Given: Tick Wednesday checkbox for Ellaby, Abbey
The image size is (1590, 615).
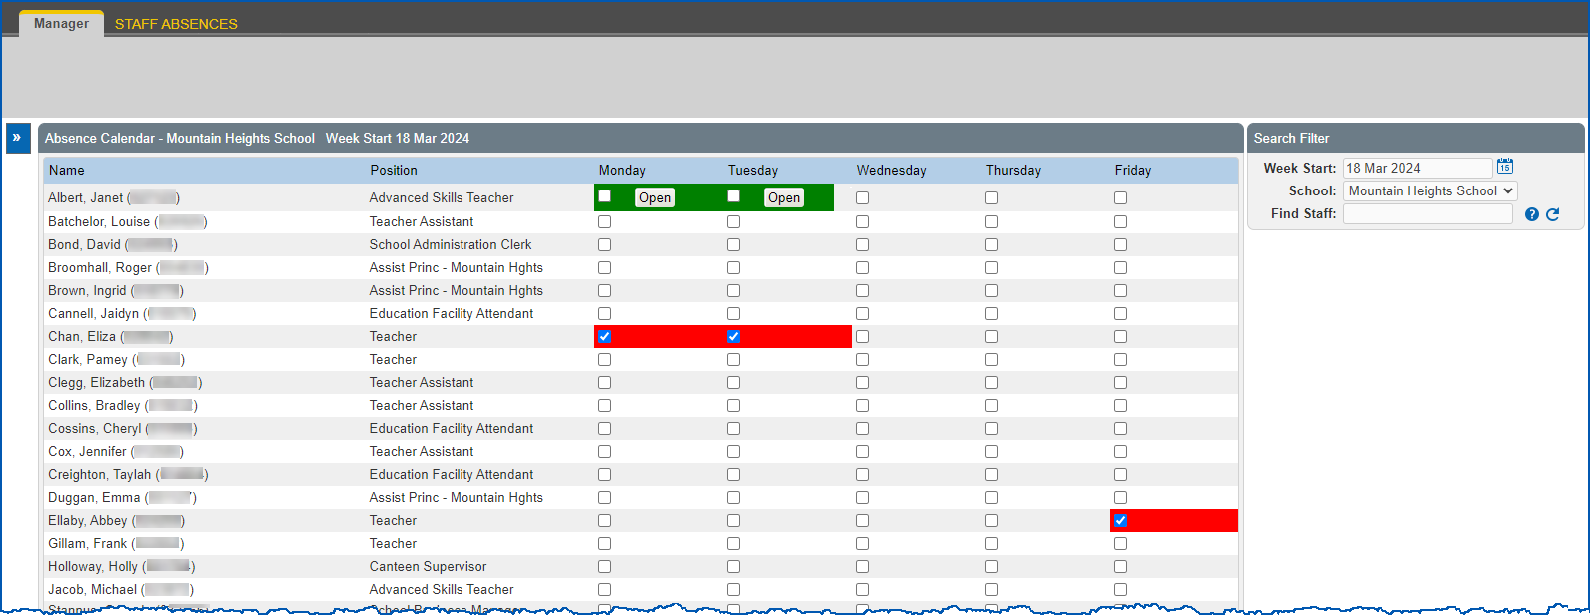Looking at the screenshot, I should (x=862, y=521).
